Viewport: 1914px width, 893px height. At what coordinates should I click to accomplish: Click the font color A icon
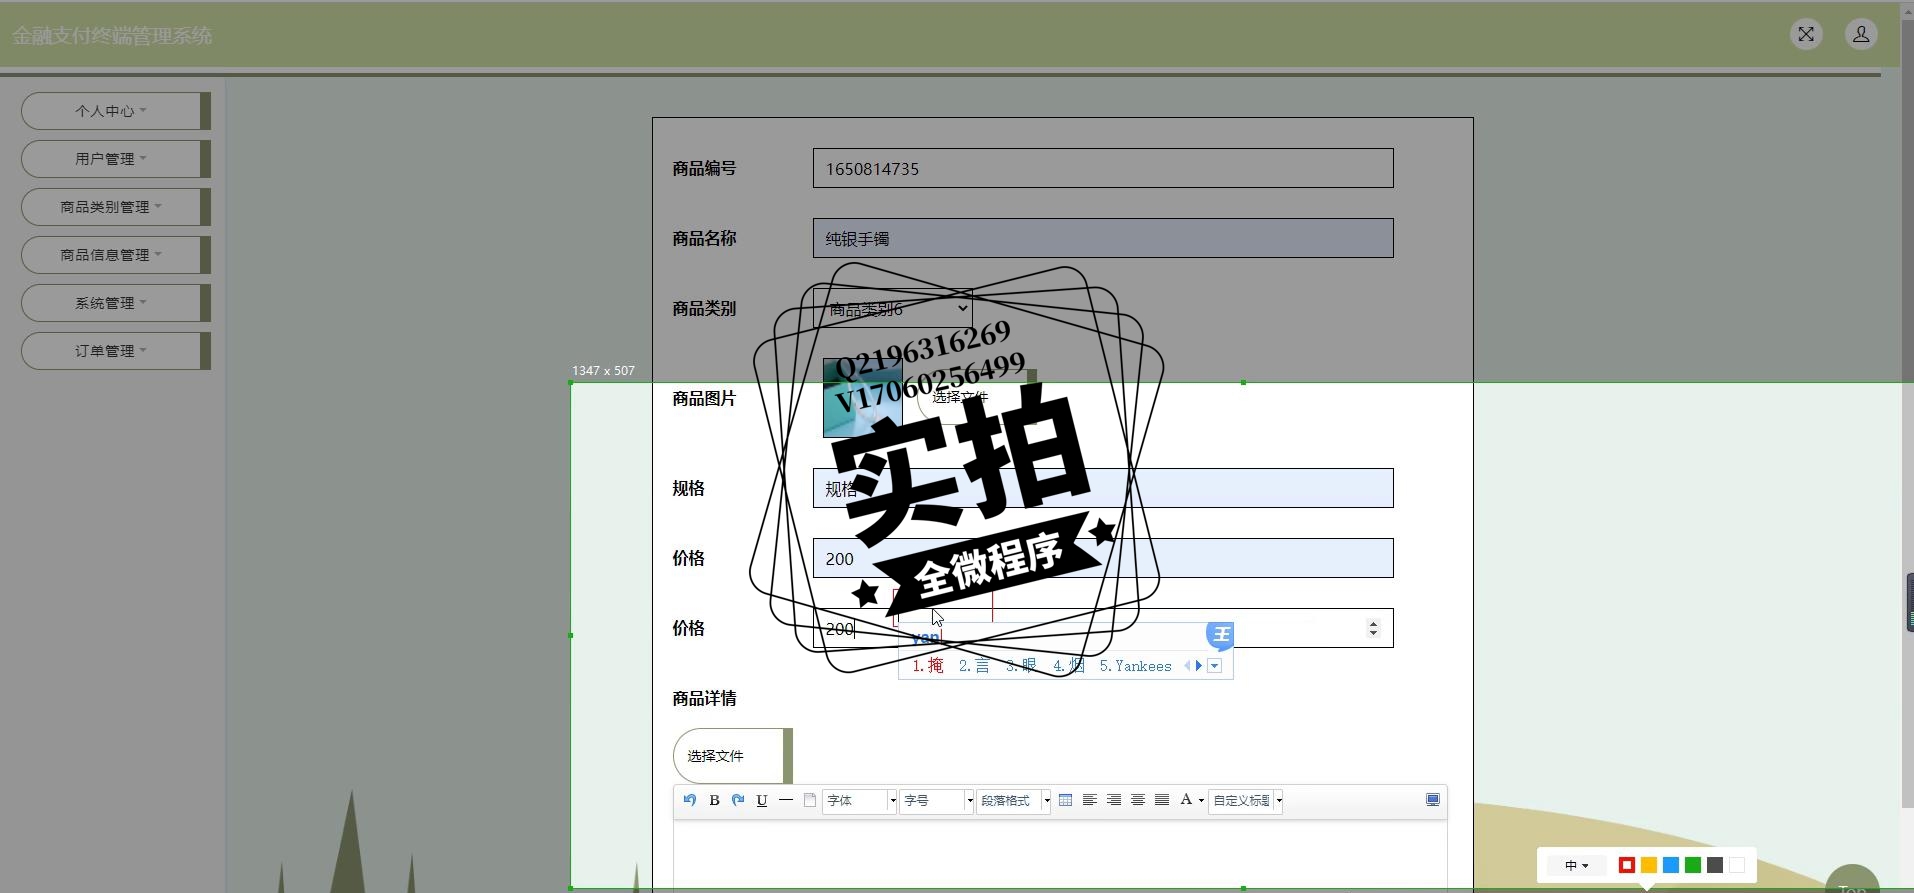[1186, 800]
